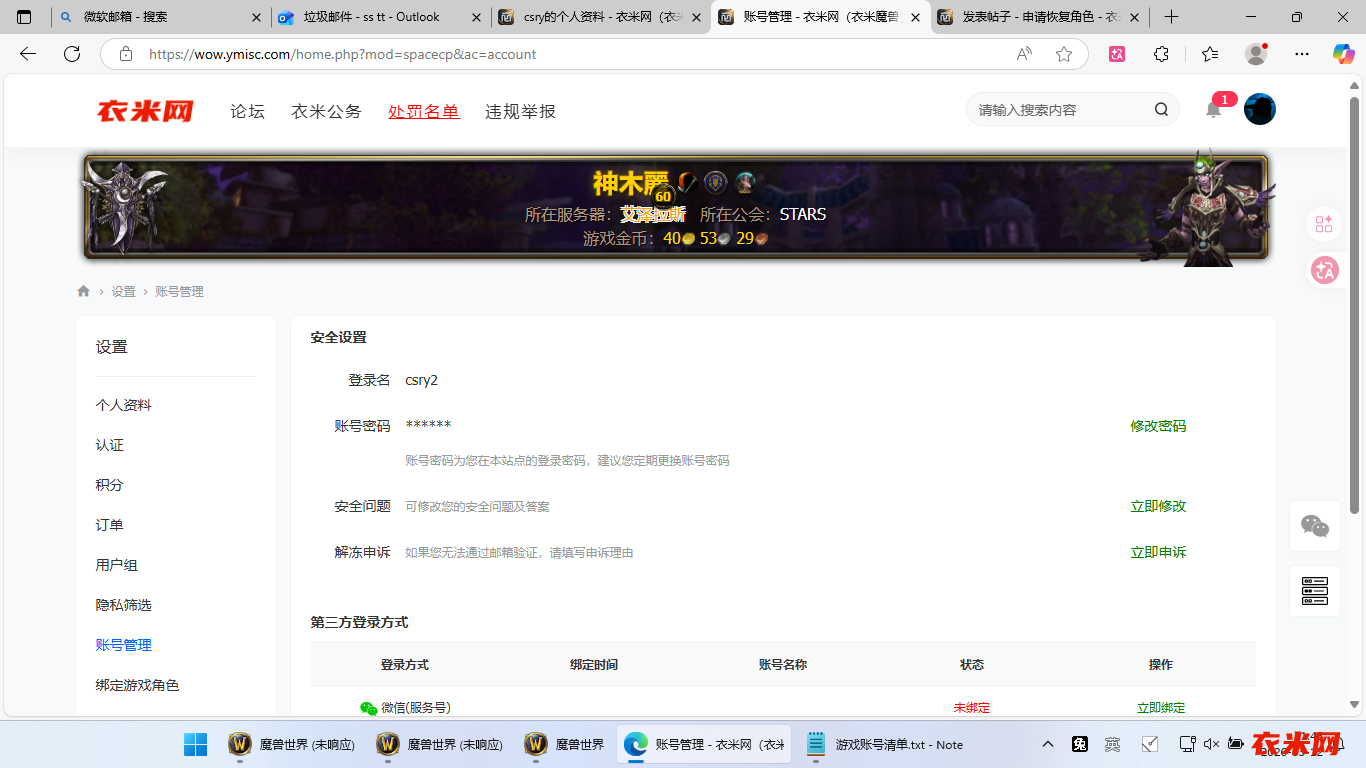Viewport: 1366px width, 768px height.
Task: Switch to 发表帖子 - 申请恢复角色 tab
Action: 1038,17
